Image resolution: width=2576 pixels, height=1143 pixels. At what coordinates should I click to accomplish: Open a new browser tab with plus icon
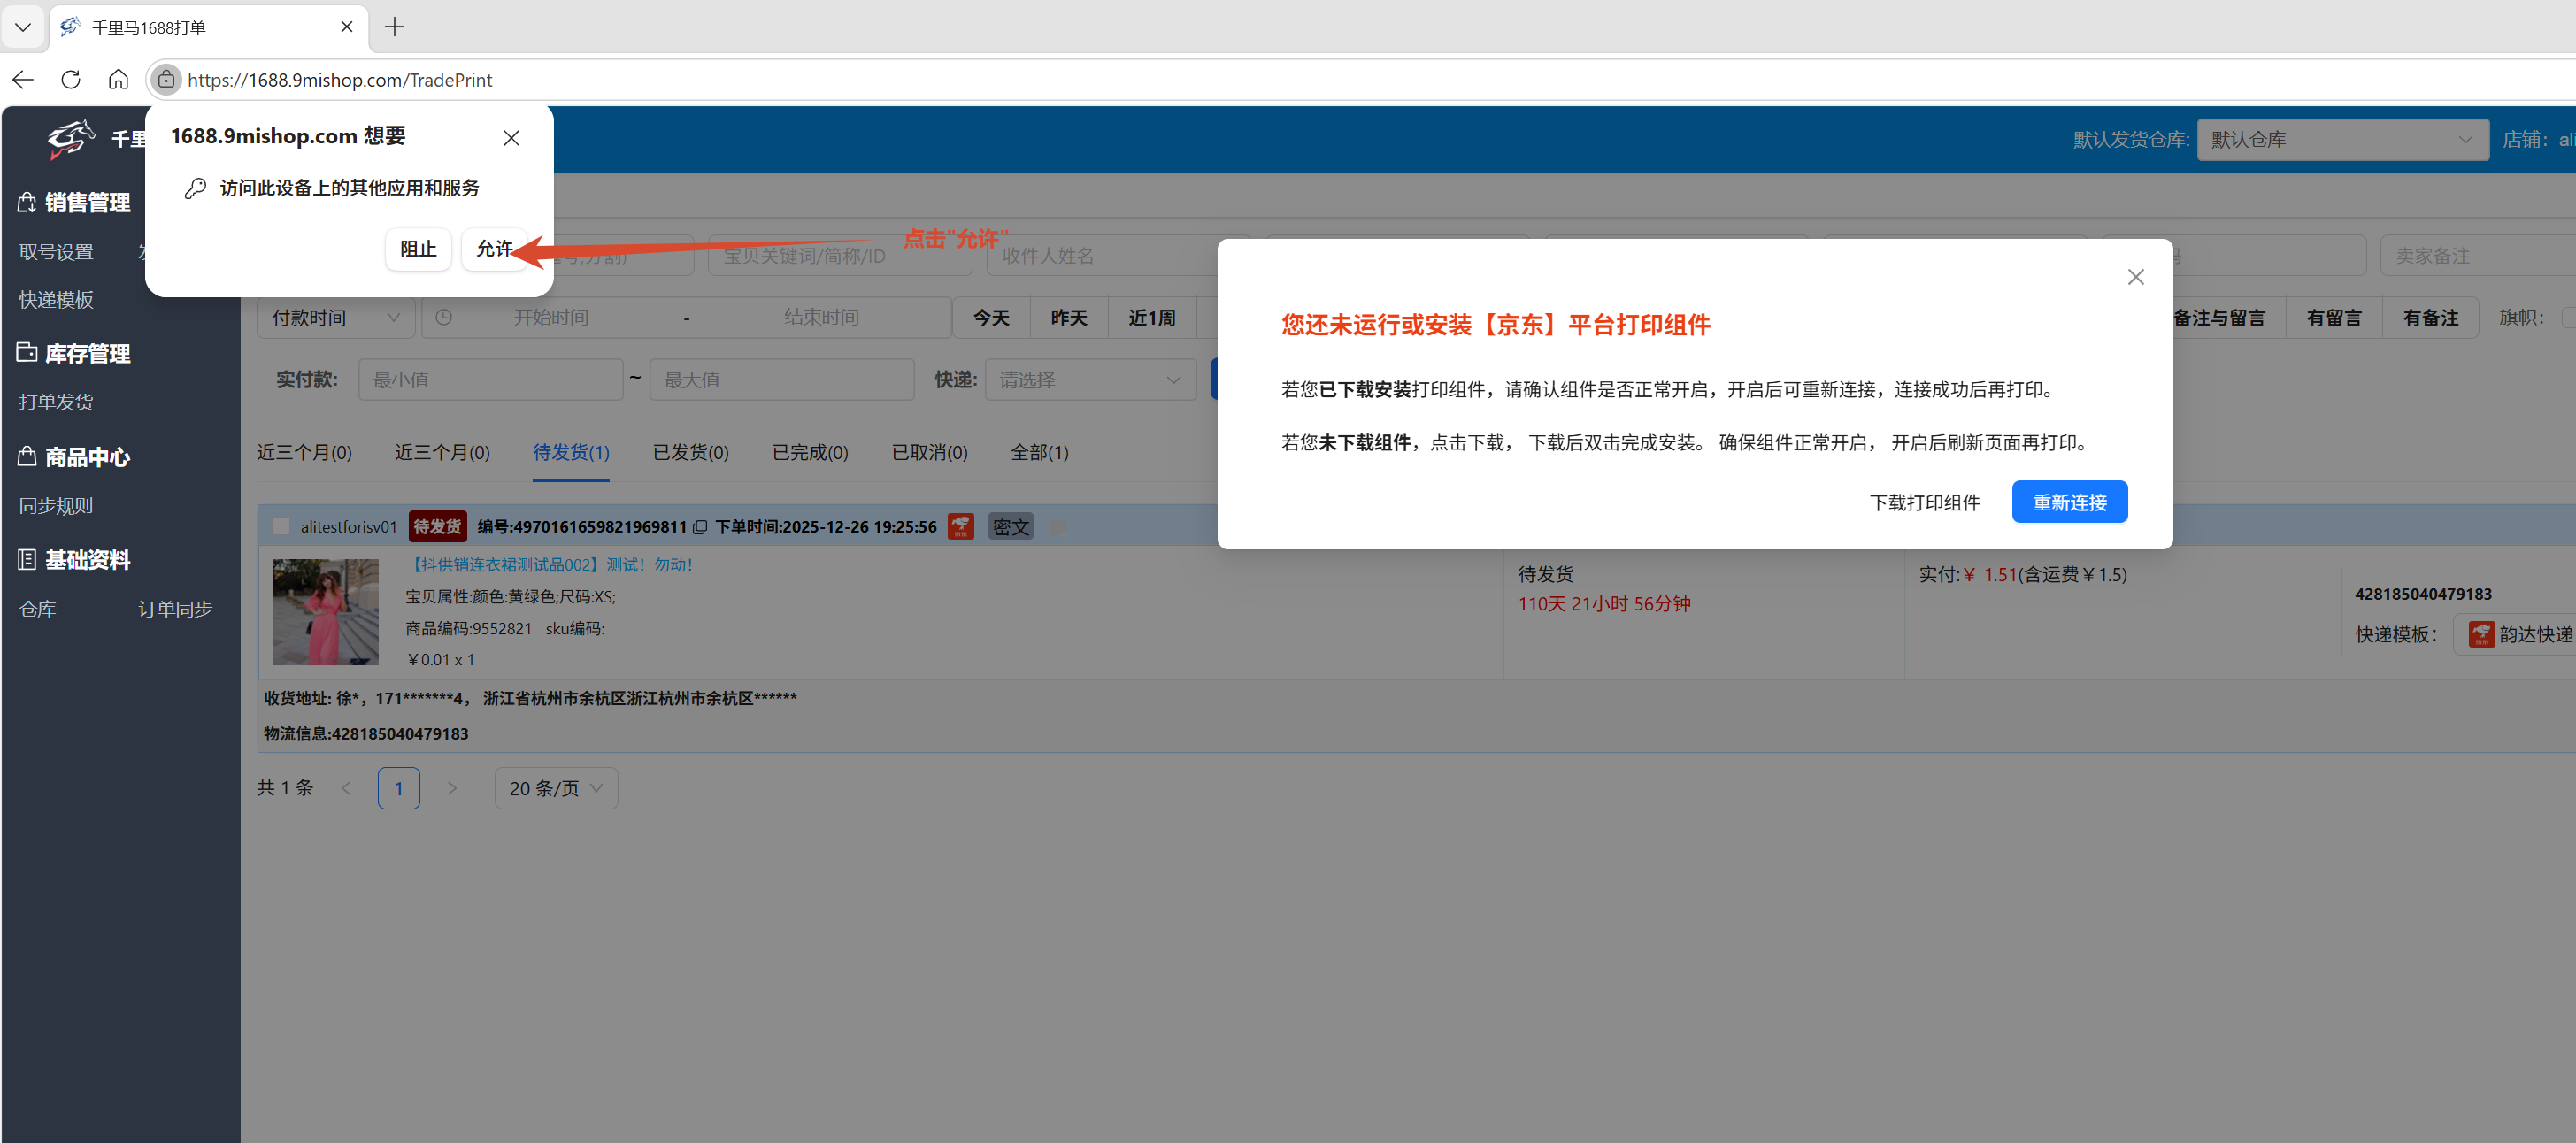click(x=395, y=27)
